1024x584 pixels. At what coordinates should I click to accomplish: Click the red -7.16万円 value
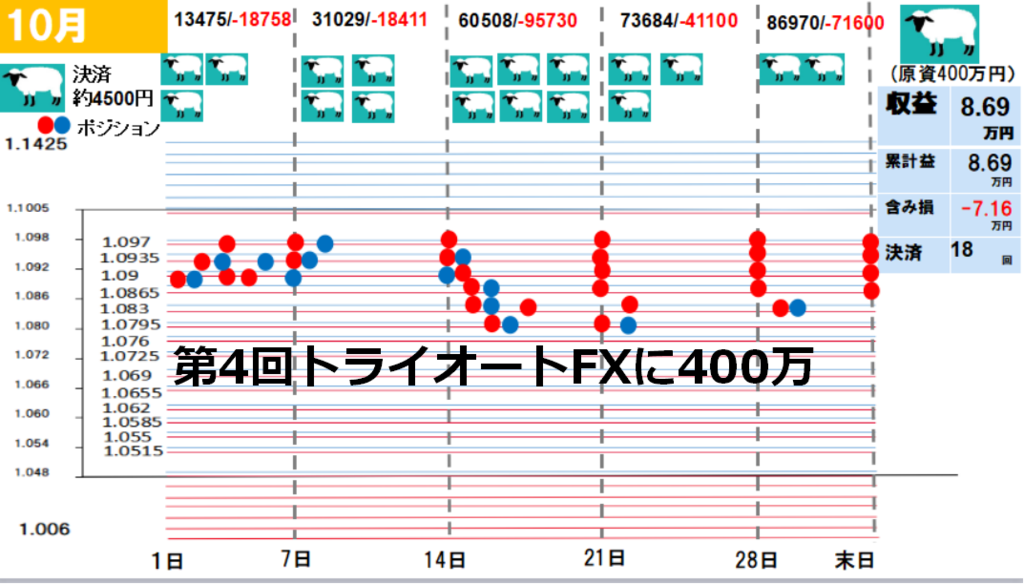986,215
